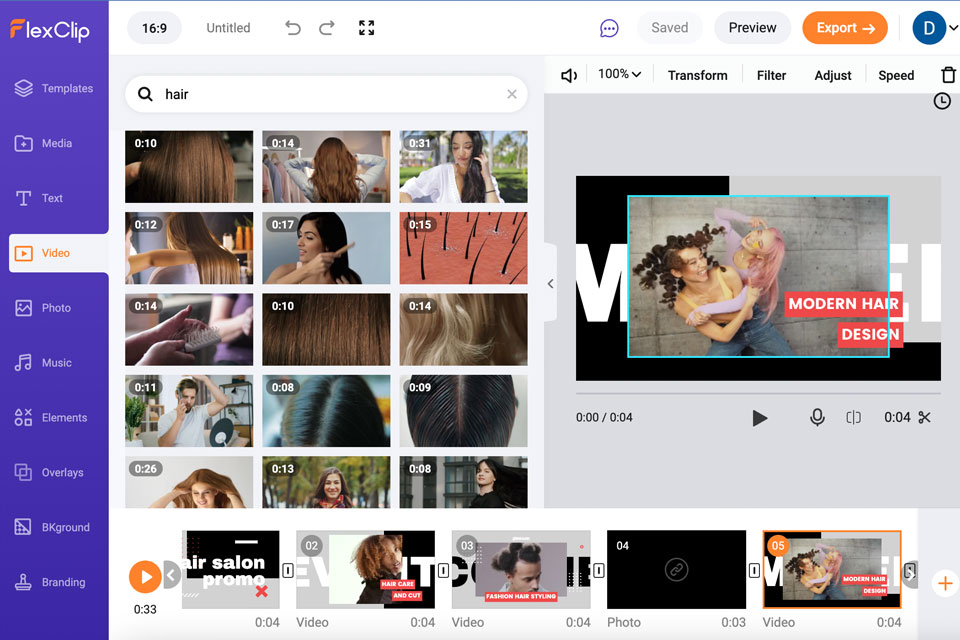Open the Text sidebar panel
This screenshot has height=640, width=960.
coord(39,198)
